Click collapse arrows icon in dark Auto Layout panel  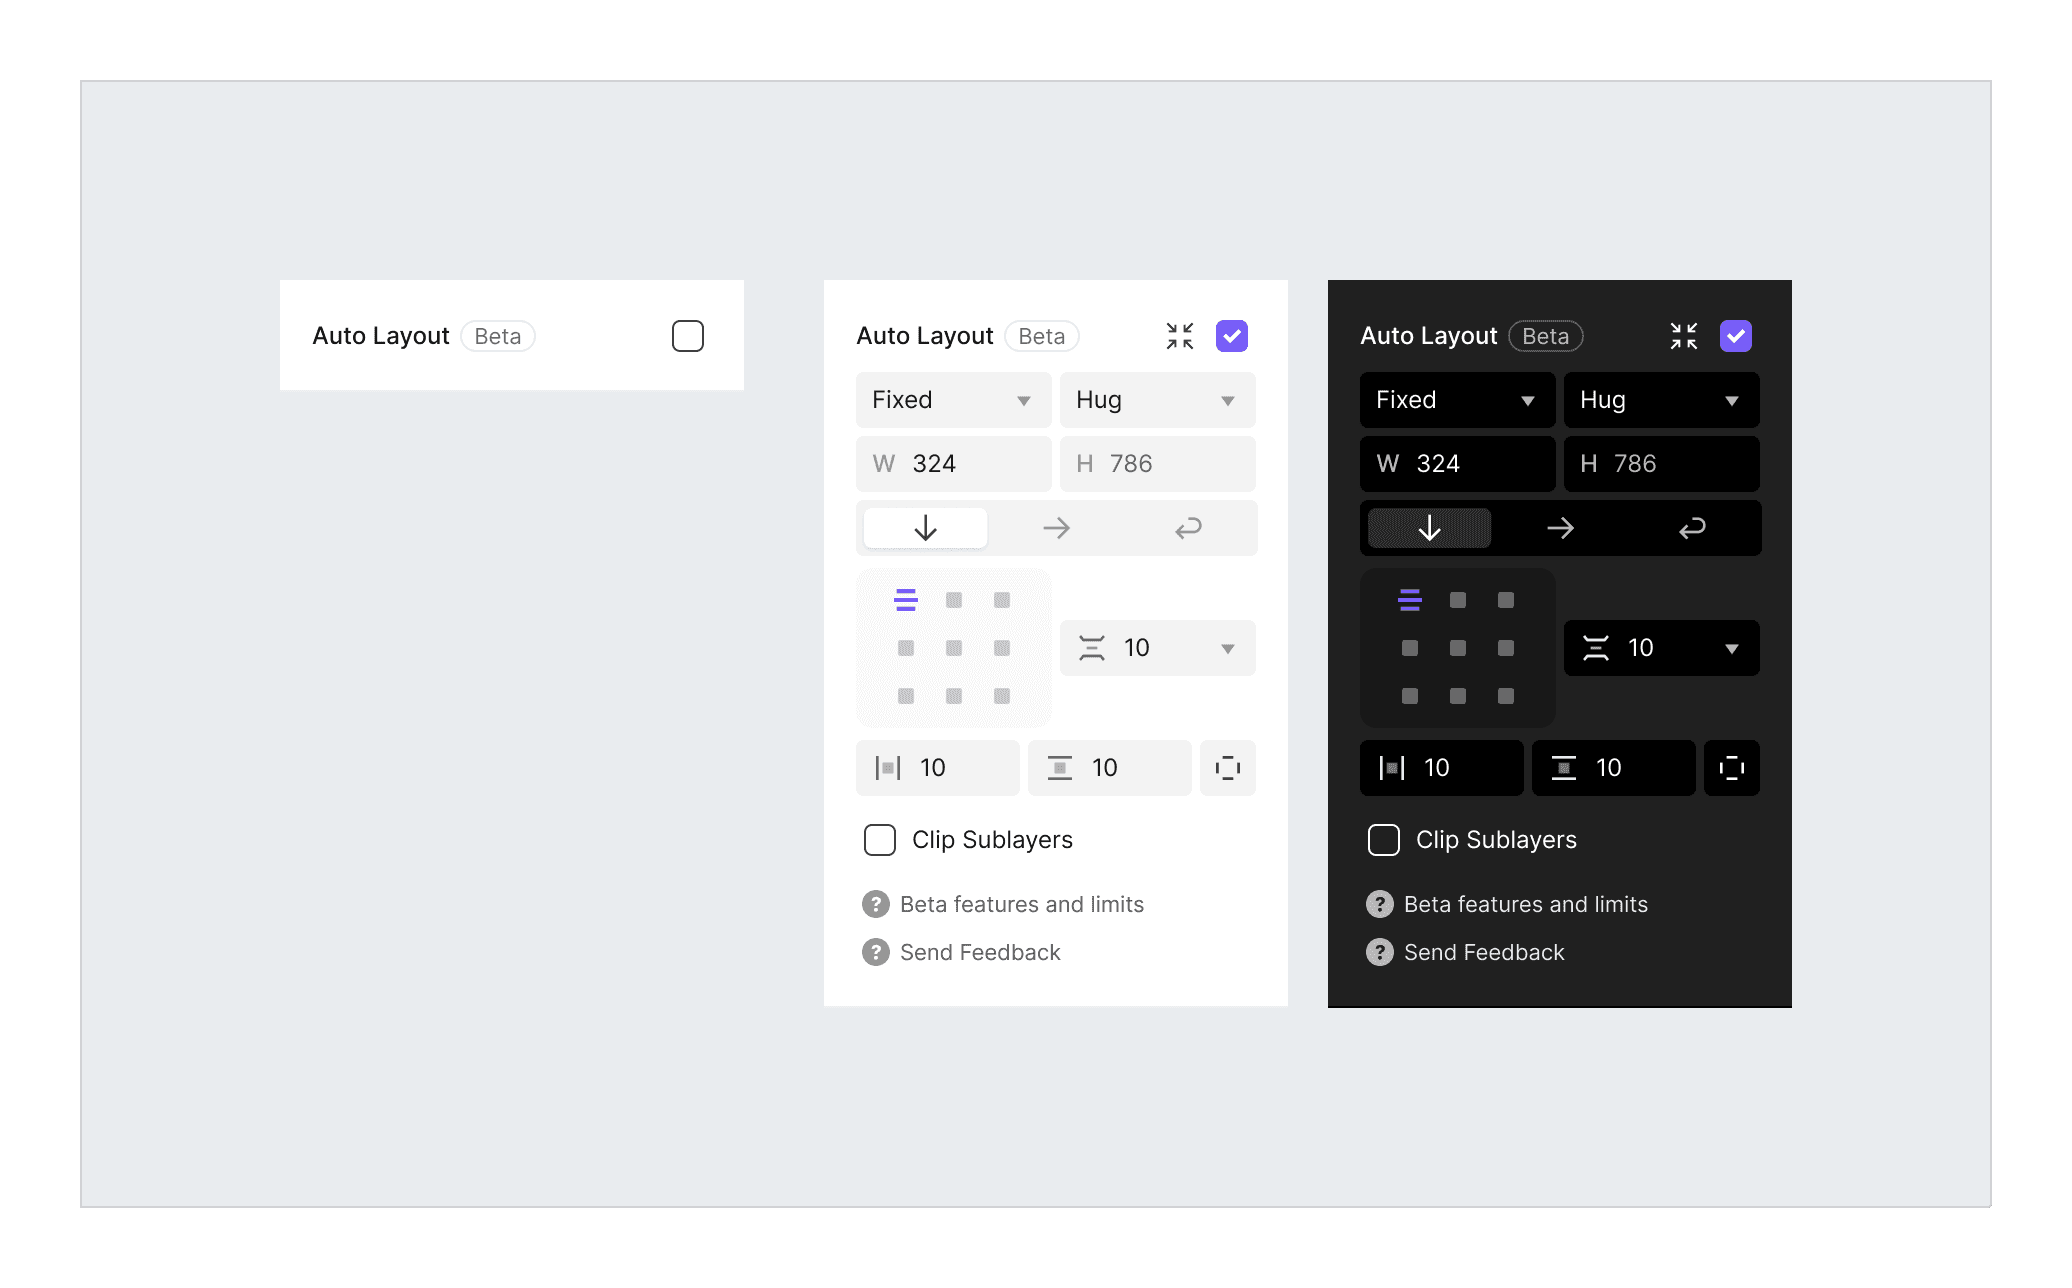point(1684,336)
